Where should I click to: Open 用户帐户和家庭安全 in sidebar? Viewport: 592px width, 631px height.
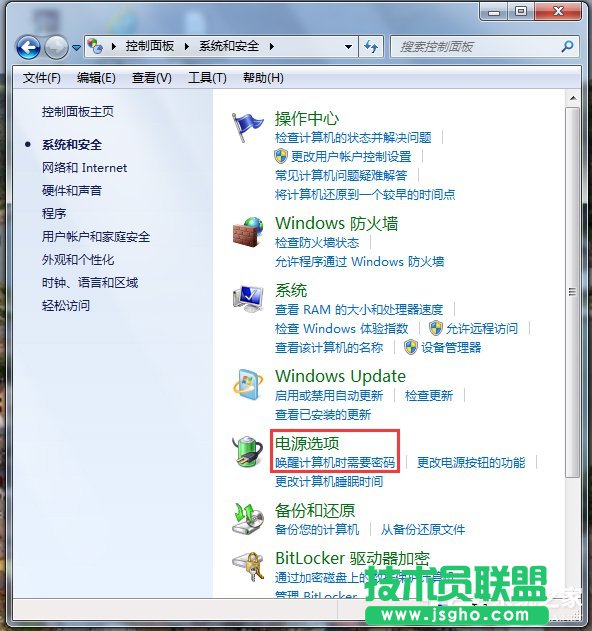click(x=96, y=236)
